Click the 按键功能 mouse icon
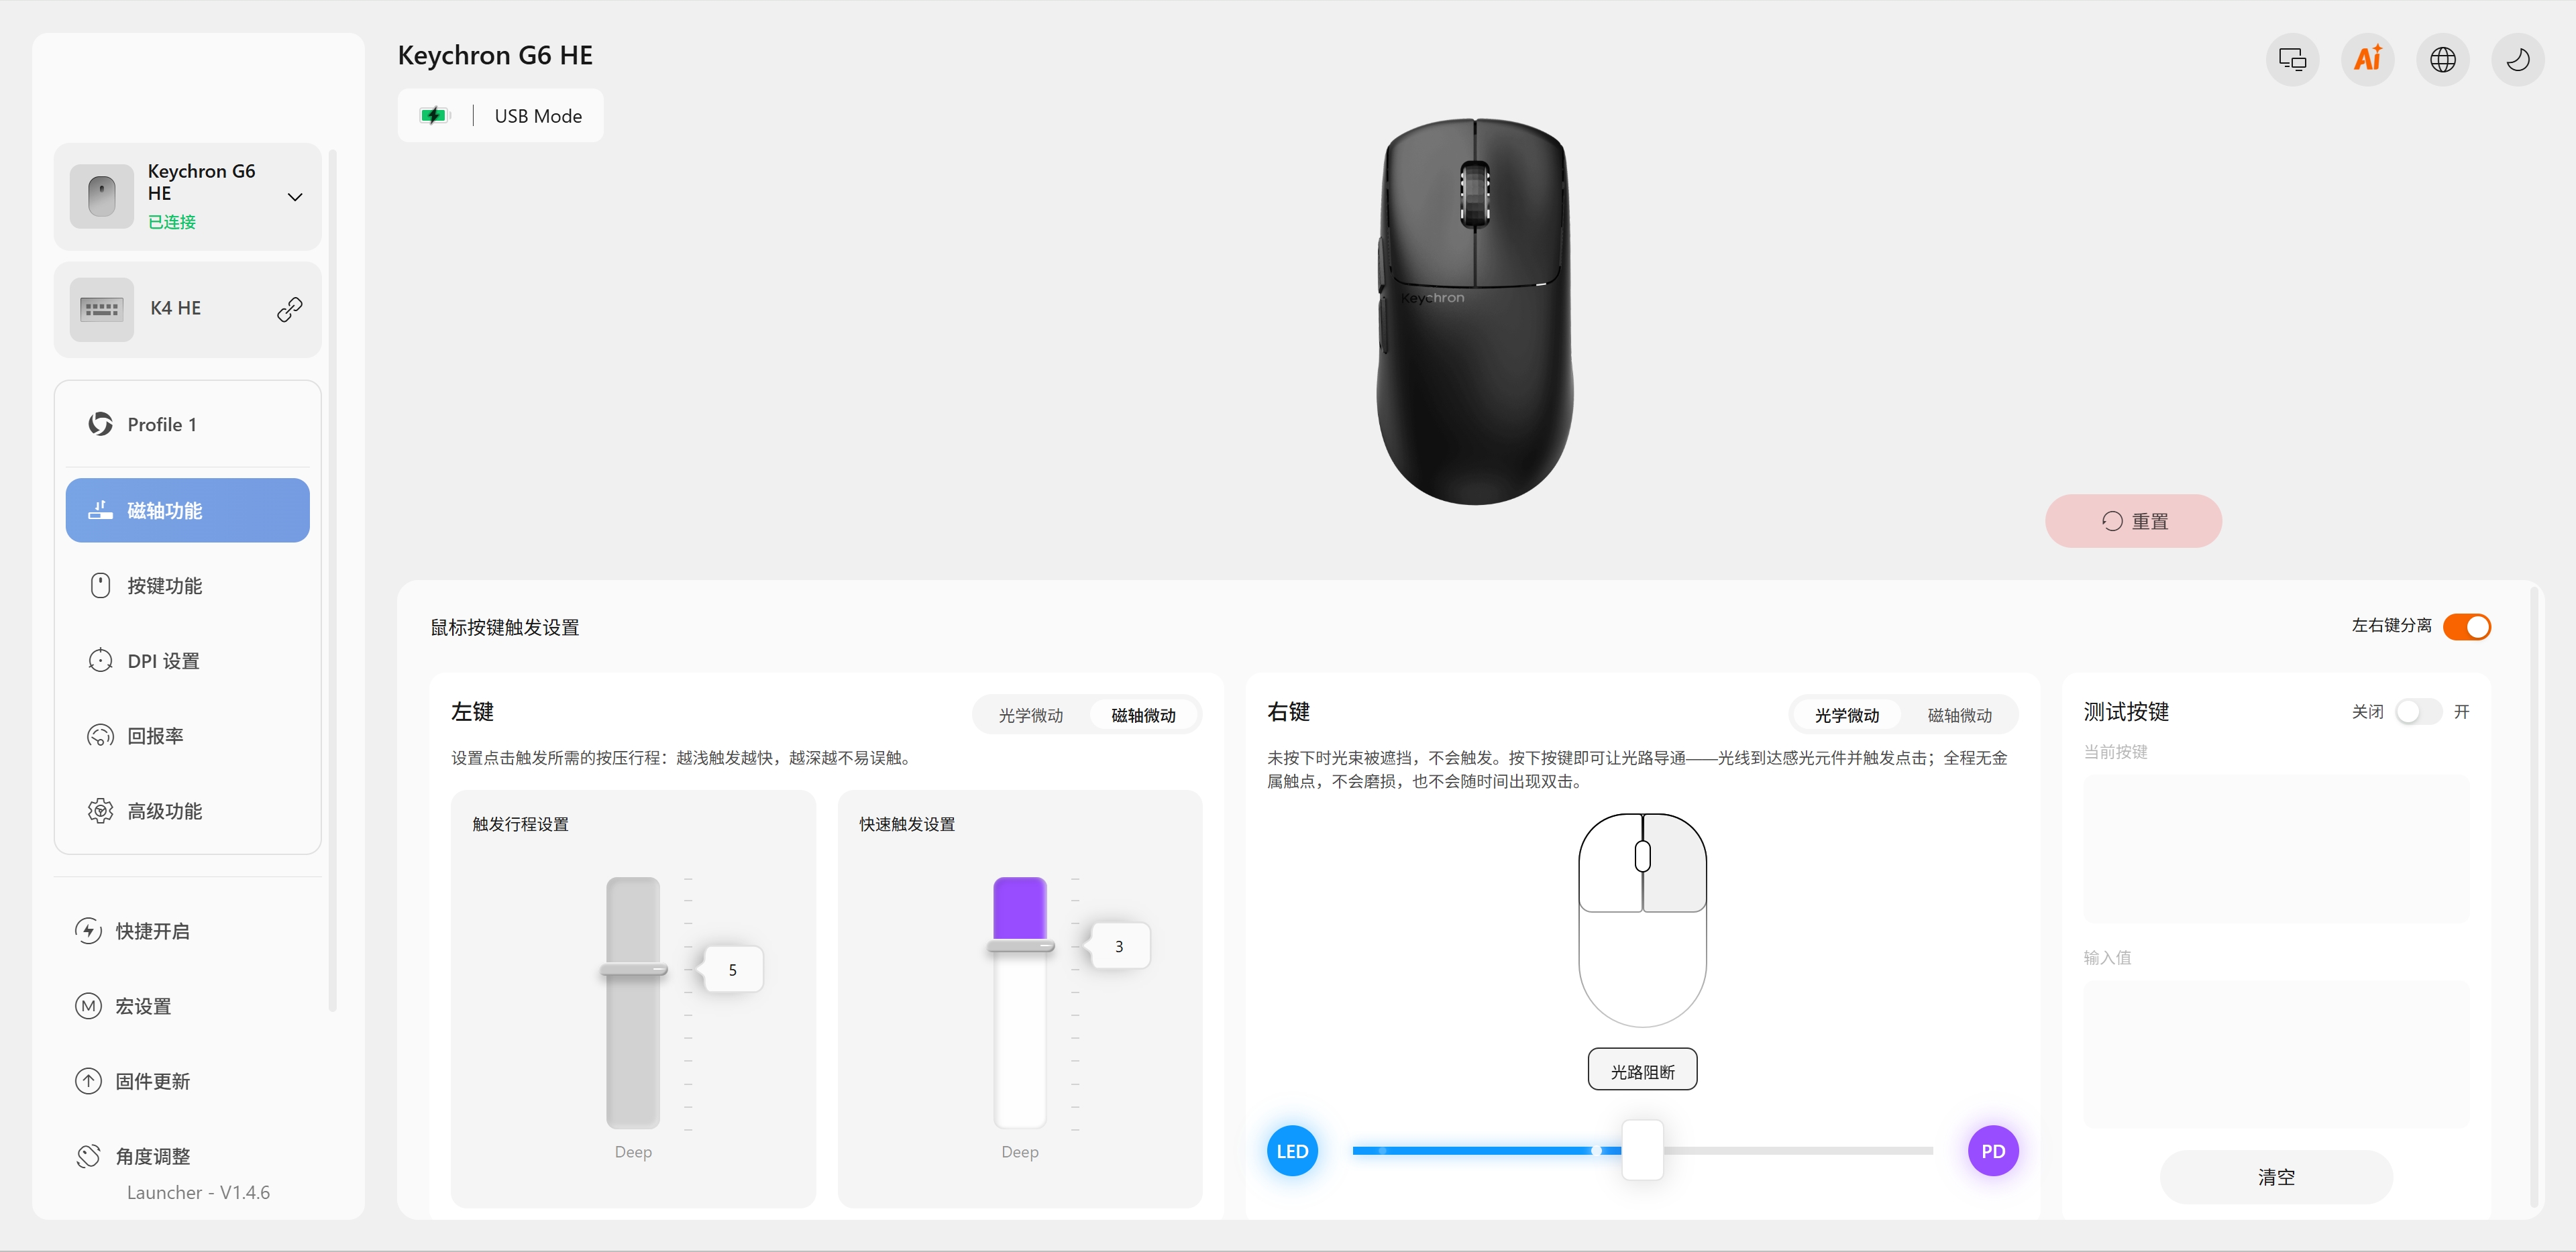 pos(100,586)
